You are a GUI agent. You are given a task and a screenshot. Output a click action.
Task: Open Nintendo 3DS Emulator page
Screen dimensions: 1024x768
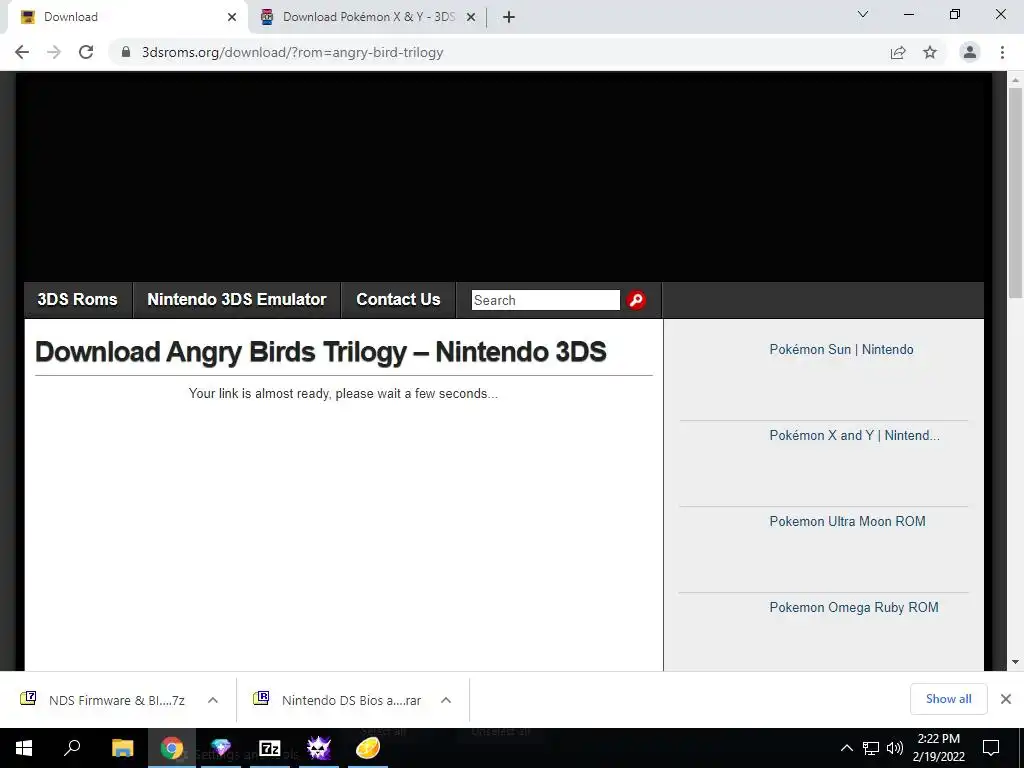[236, 300]
